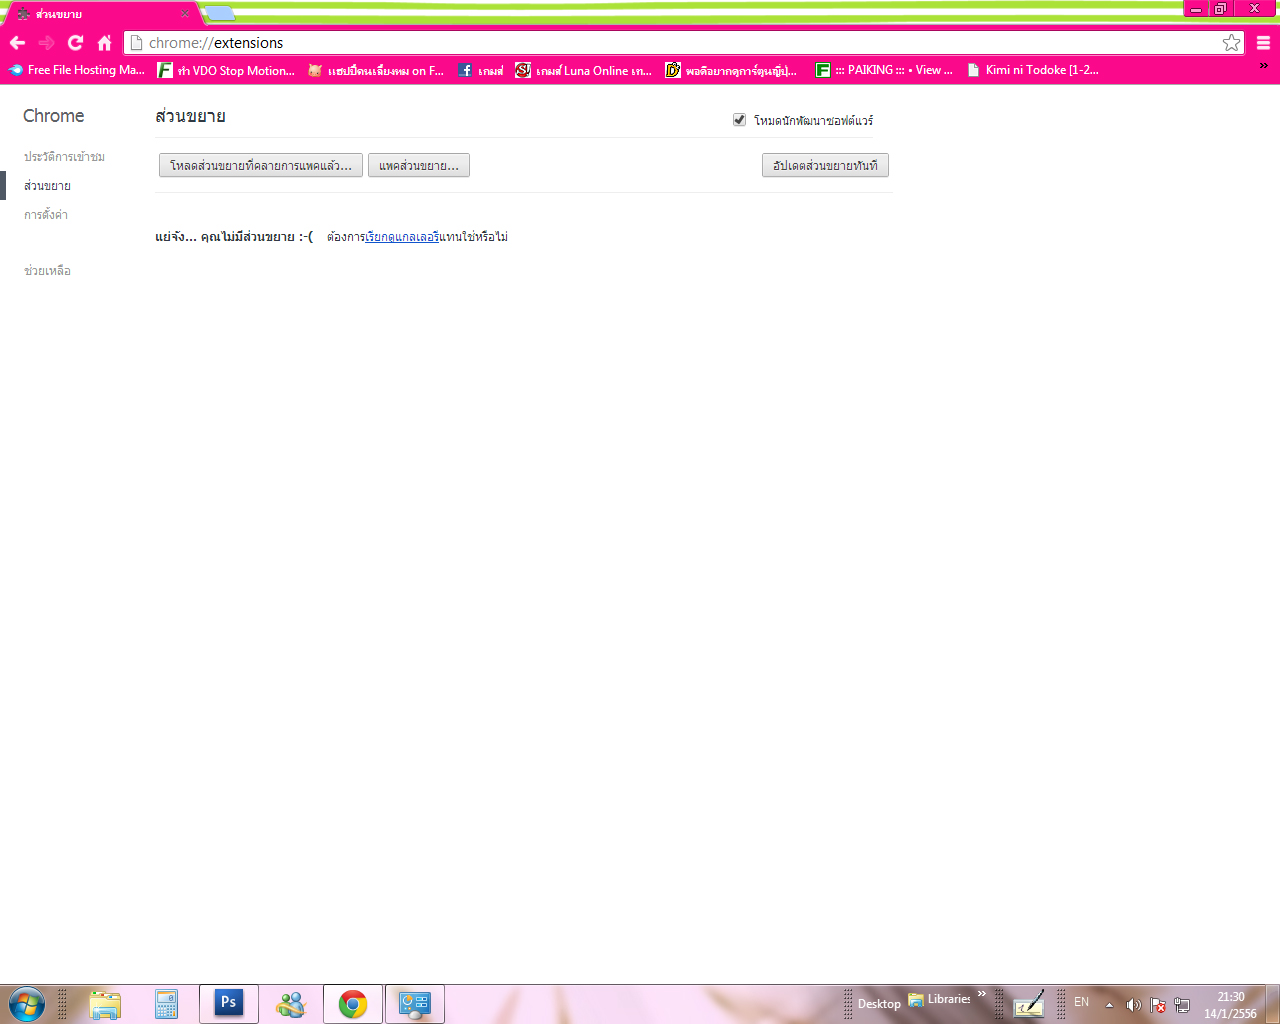
Task: Toggle the โหมดนักพัฒนาซอฟต์แวร์ checkbox
Action: (739, 120)
